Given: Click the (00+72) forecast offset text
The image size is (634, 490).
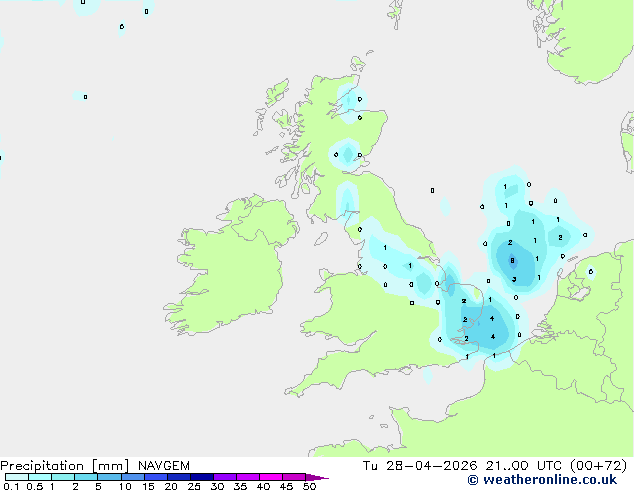Looking at the screenshot, I should (598, 466).
